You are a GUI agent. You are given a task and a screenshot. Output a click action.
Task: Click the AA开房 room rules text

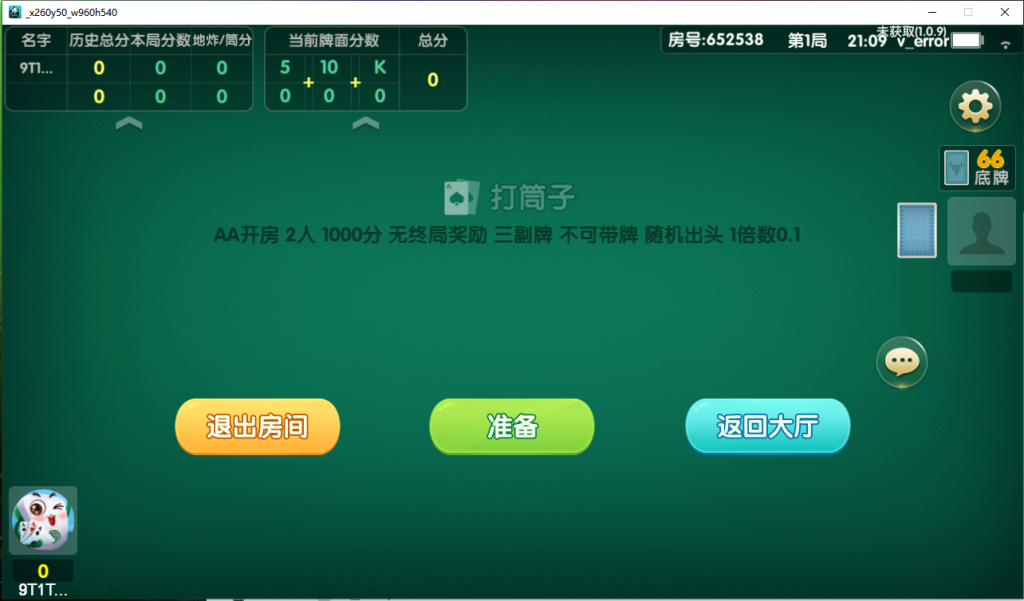tap(511, 237)
